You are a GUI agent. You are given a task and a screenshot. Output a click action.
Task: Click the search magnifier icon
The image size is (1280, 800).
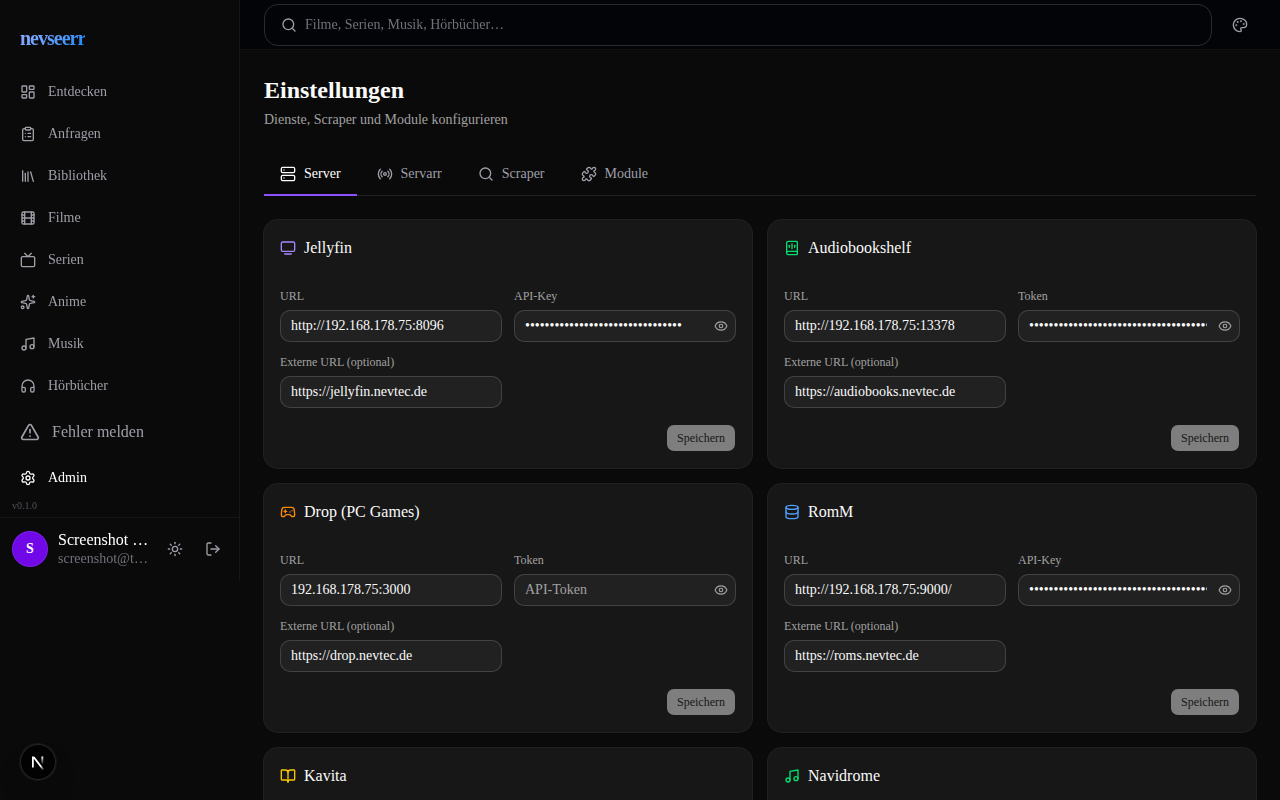pos(289,25)
